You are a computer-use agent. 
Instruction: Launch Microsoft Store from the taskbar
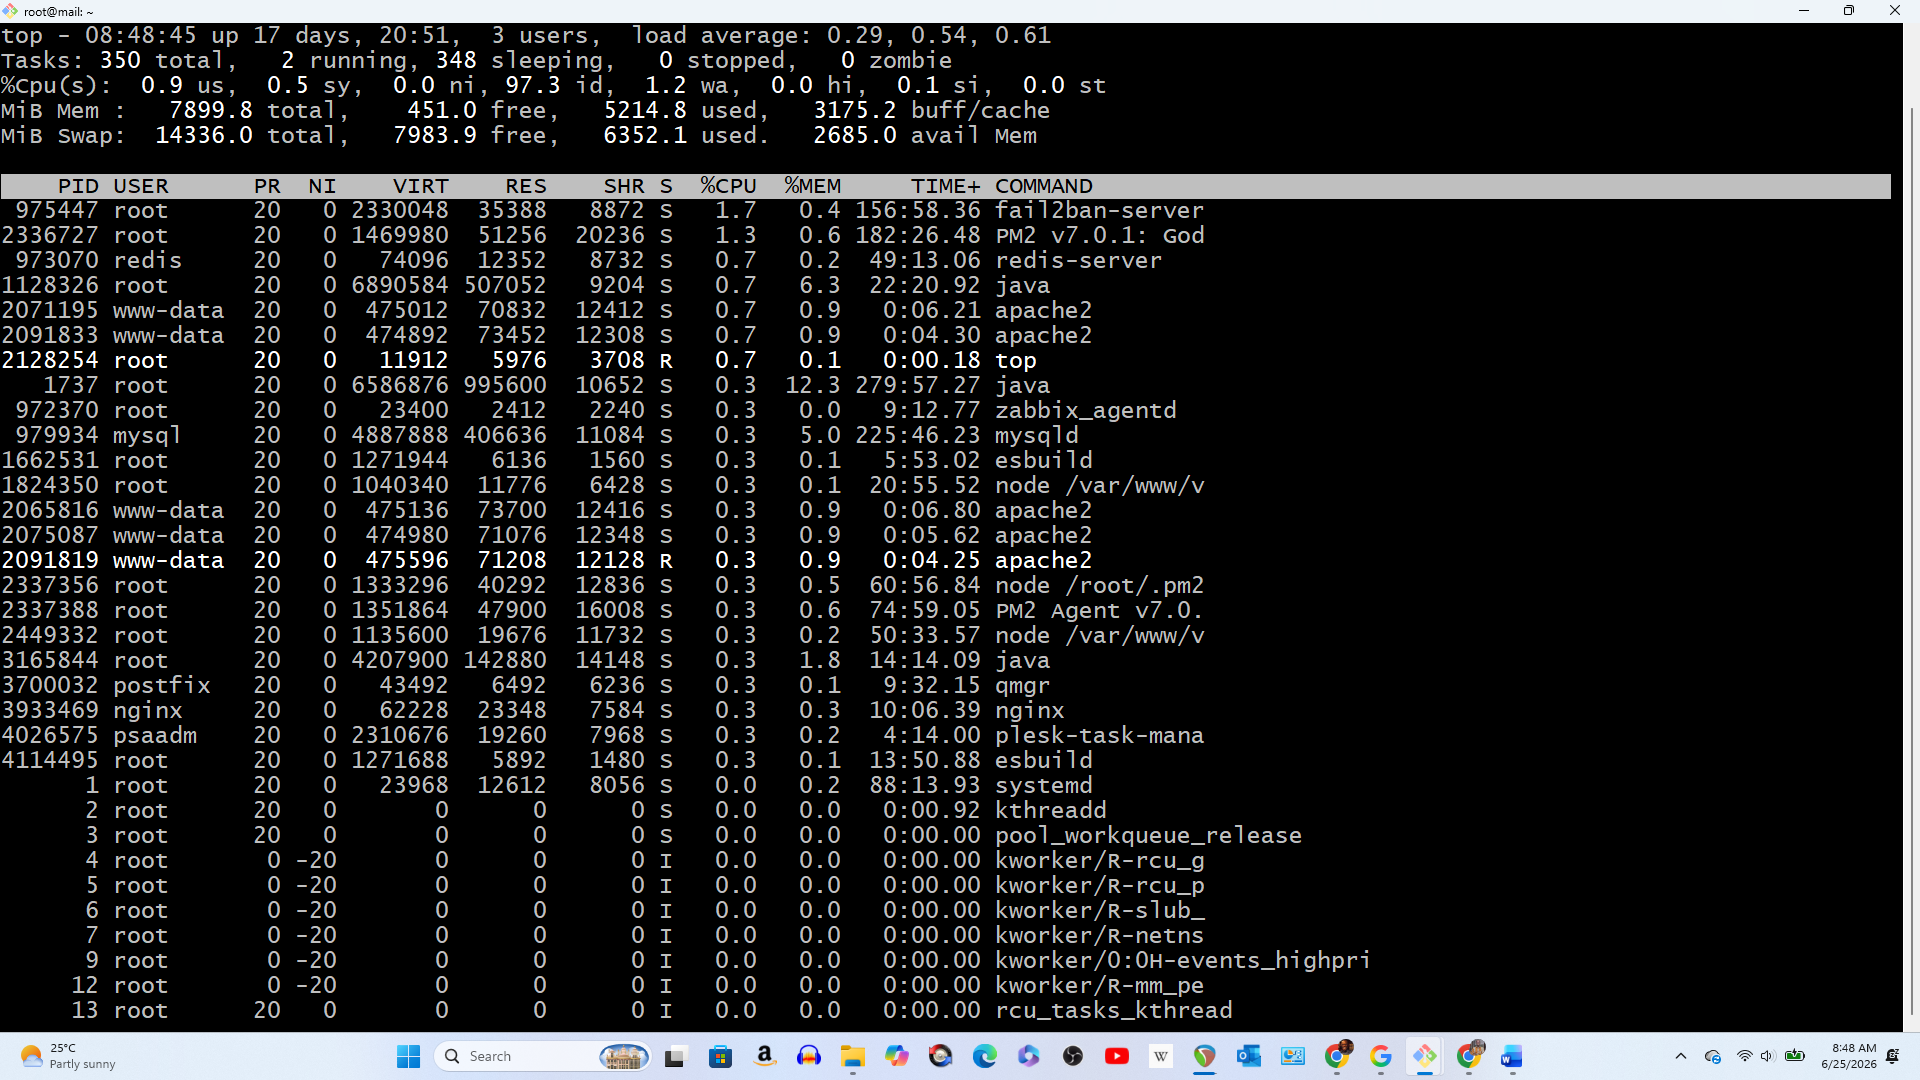[x=720, y=1056]
